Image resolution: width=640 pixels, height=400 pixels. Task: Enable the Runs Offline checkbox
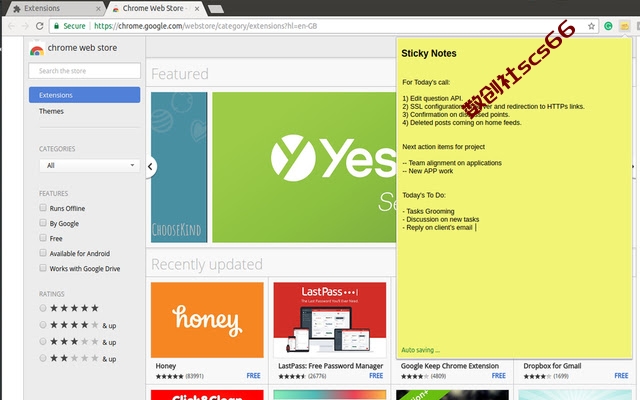click(43, 208)
